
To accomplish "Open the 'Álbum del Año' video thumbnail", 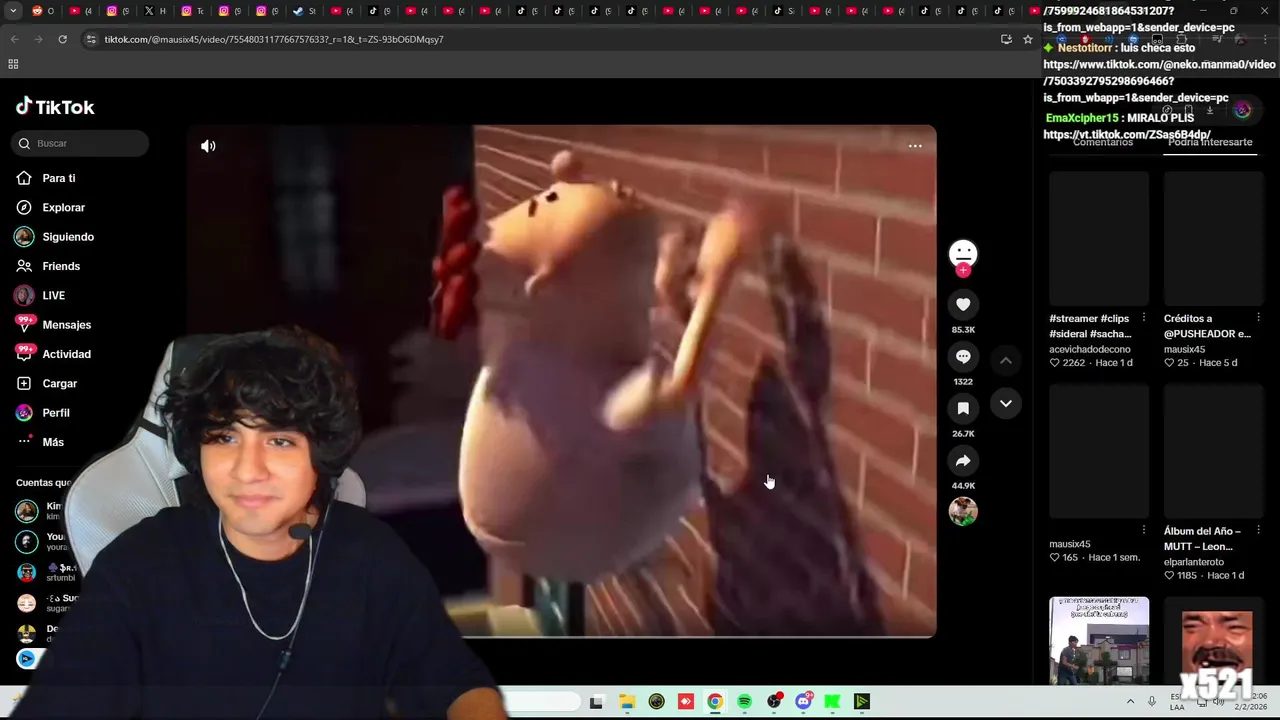I will click(1214, 451).
